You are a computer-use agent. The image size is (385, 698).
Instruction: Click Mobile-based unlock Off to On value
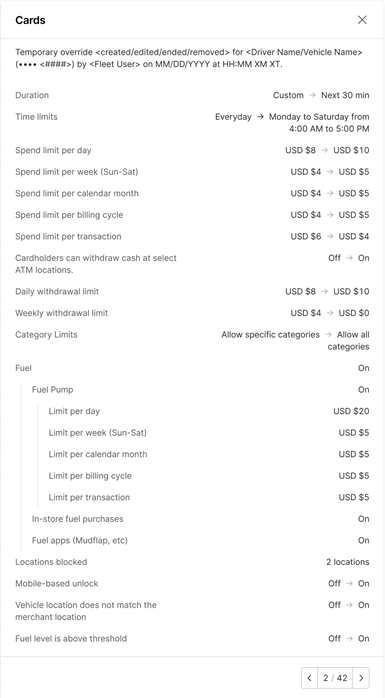tap(349, 584)
